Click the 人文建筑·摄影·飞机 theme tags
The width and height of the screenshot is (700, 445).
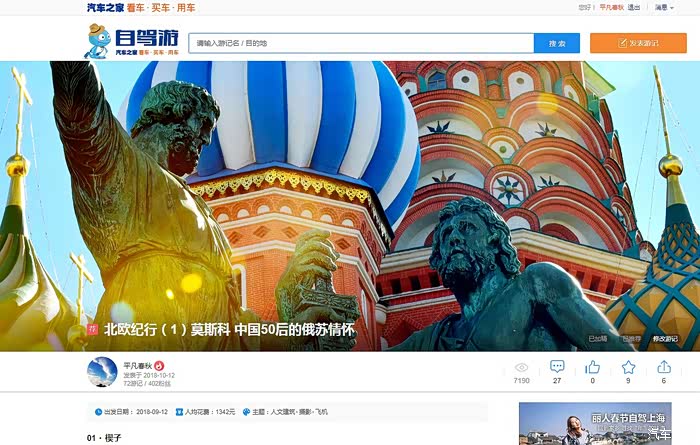pyautogui.click(x=299, y=412)
